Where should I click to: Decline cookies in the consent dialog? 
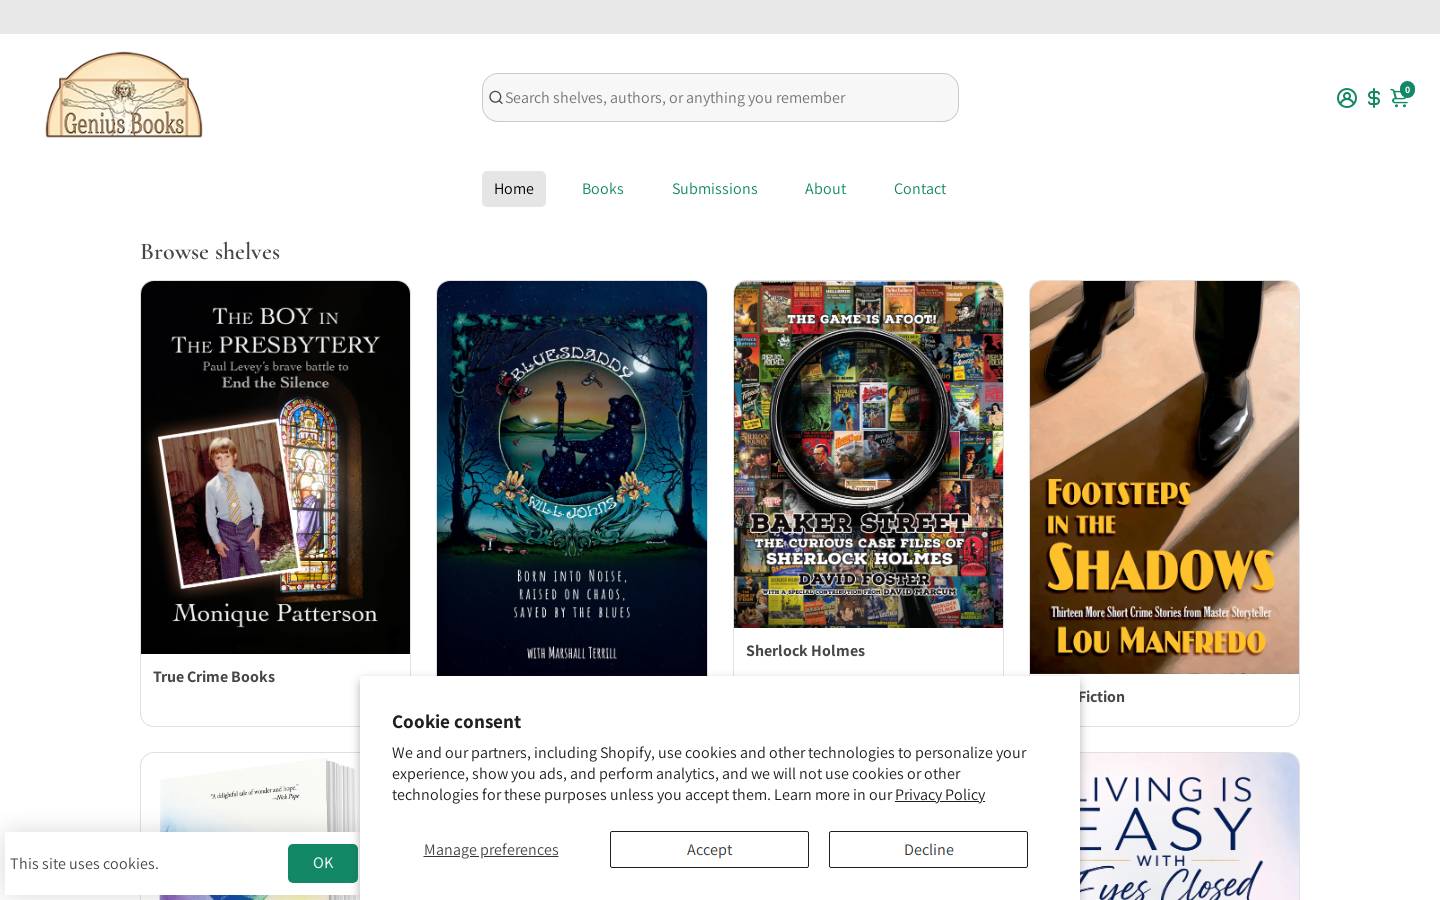(x=928, y=850)
